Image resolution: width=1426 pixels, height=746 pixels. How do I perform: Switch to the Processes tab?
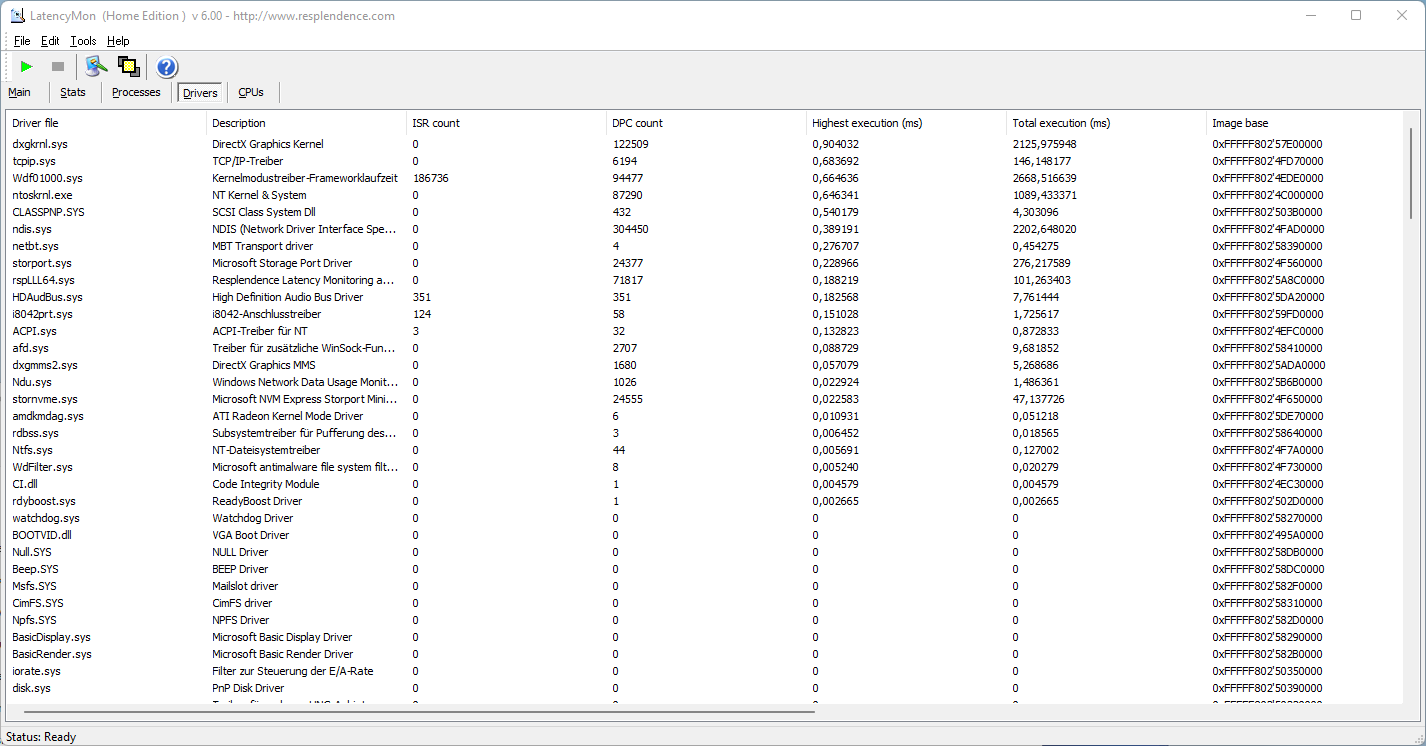(136, 93)
